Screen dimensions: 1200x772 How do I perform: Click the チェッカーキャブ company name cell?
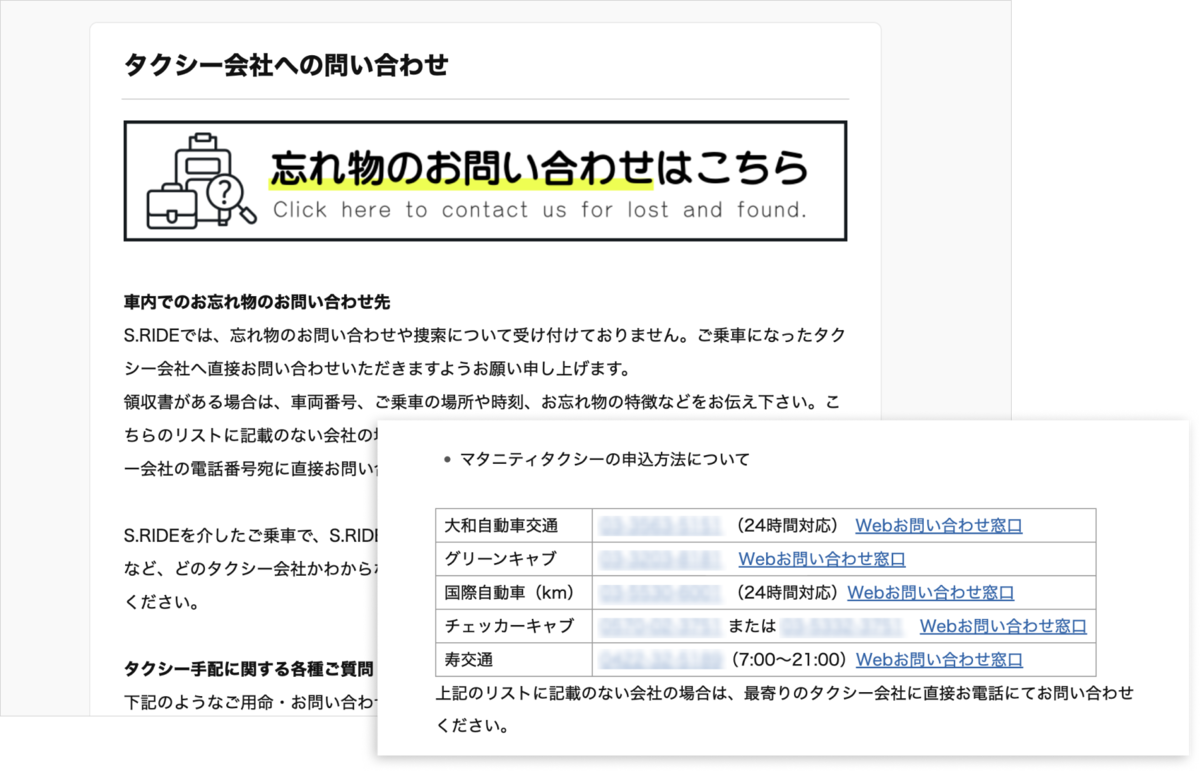(x=514, y=626)
